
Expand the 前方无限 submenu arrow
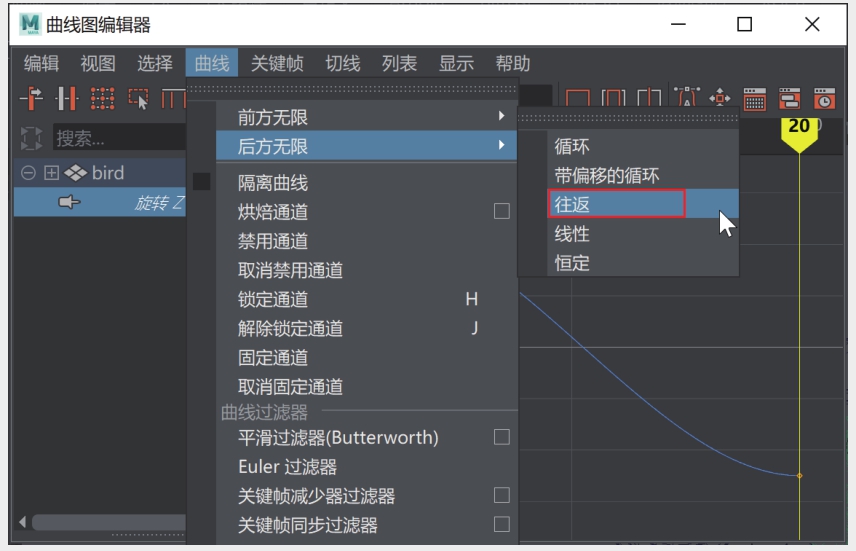(x=501, y=116)
